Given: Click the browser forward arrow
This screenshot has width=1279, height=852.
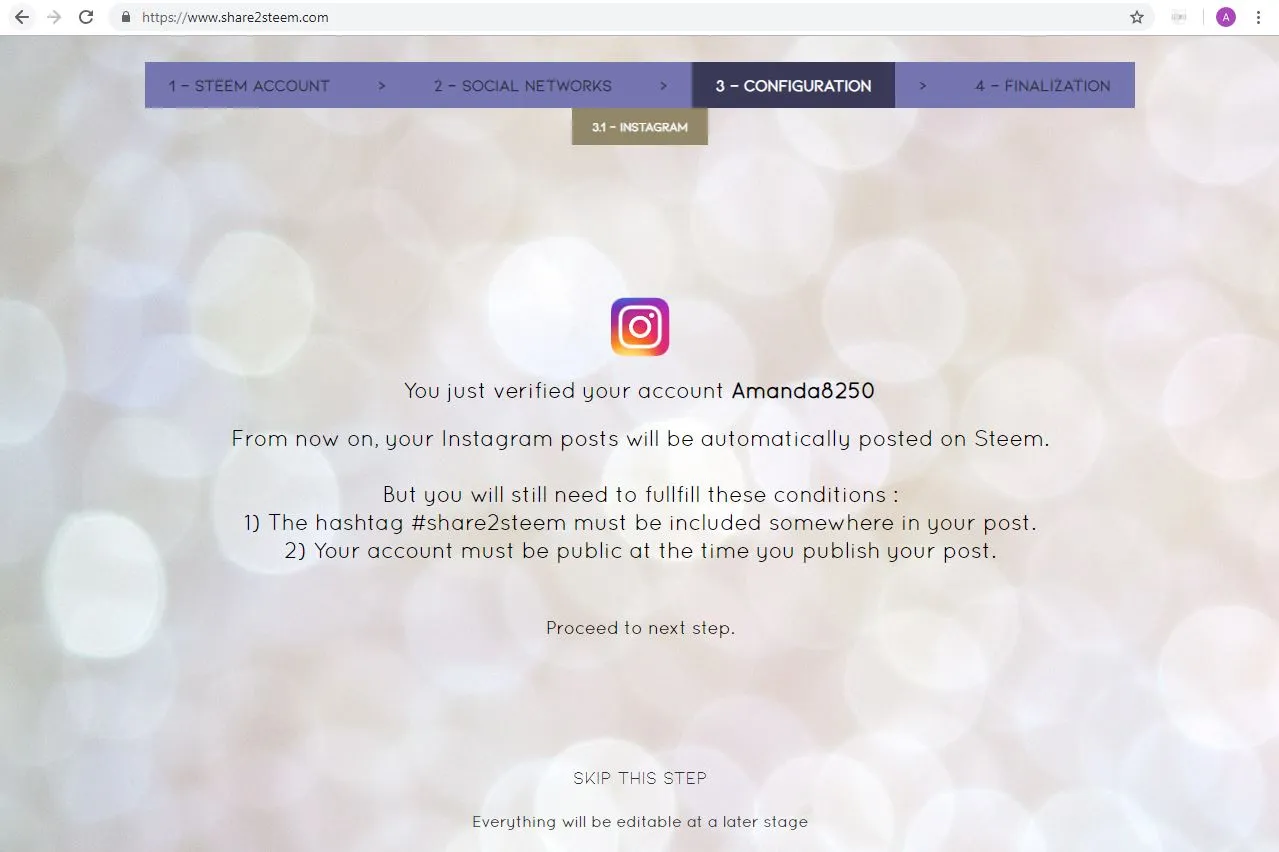Looking at the screenshot, I should 54,17.
